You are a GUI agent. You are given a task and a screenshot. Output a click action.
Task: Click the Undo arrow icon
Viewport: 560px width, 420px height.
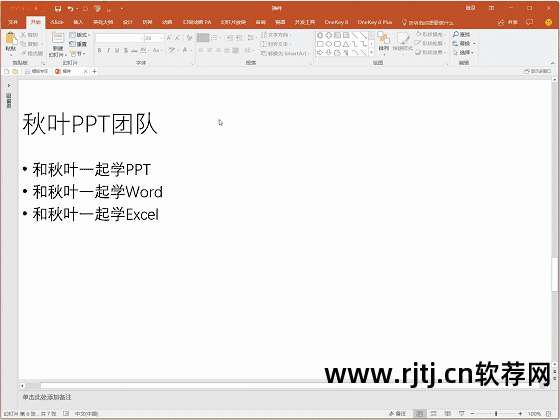click(70, 8)
